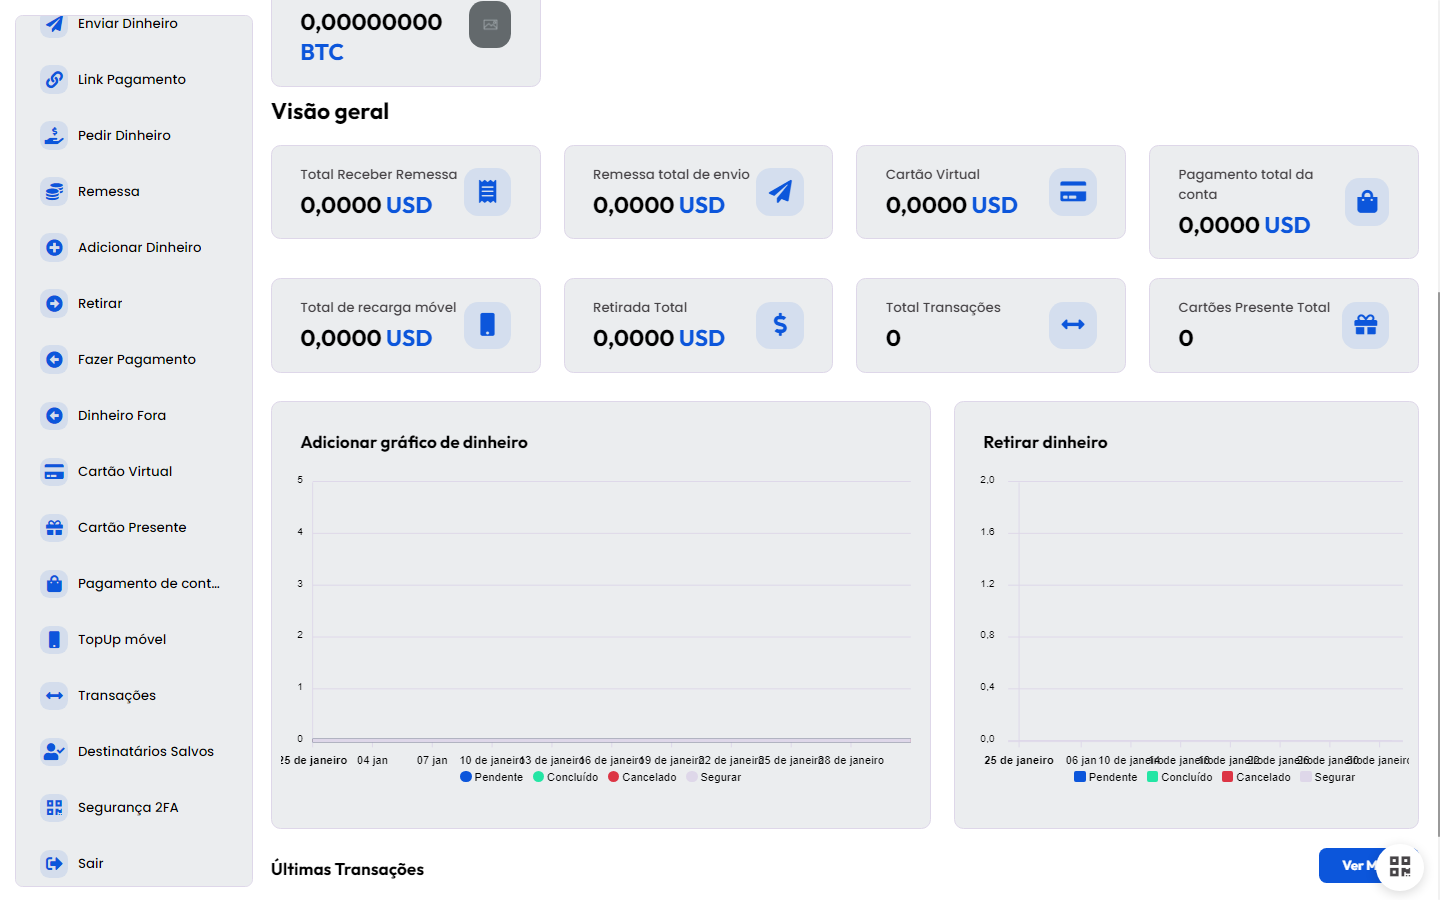Click the Link Pagamento chain icon

coord(54,79)
